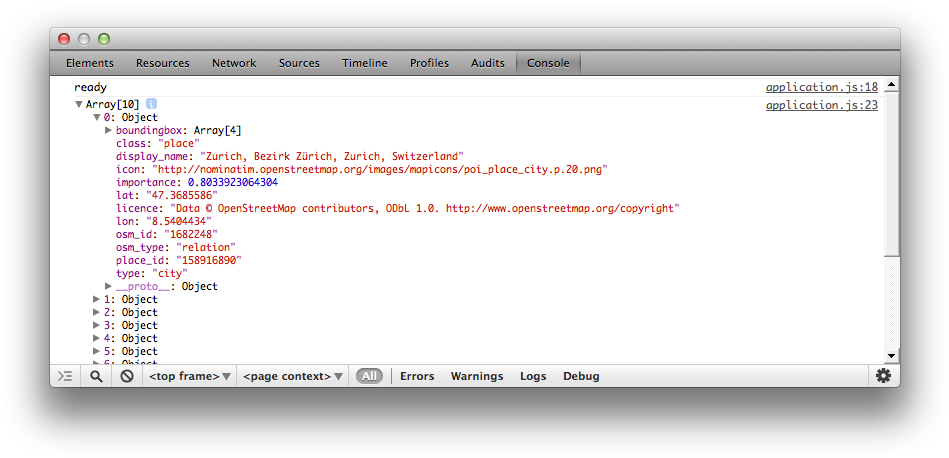This screenshot has height=458, width=949.
Task: Expand the __proto__ Object entry
Action: pos(108,286)
